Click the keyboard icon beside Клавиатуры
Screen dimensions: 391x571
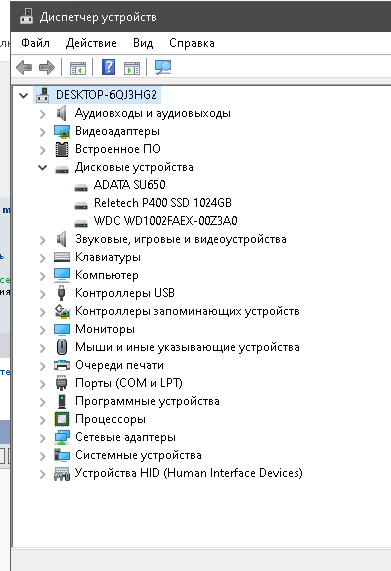coord(62,257)
